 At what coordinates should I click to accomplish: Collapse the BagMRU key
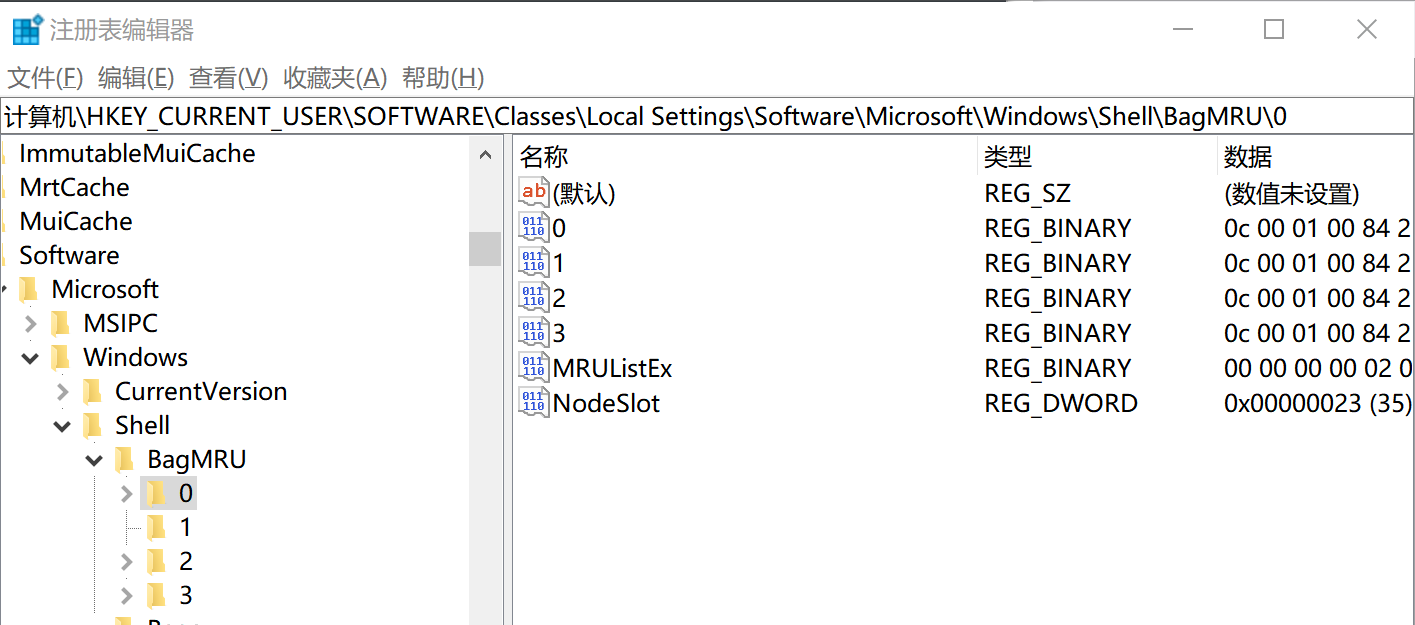[94, 459]
